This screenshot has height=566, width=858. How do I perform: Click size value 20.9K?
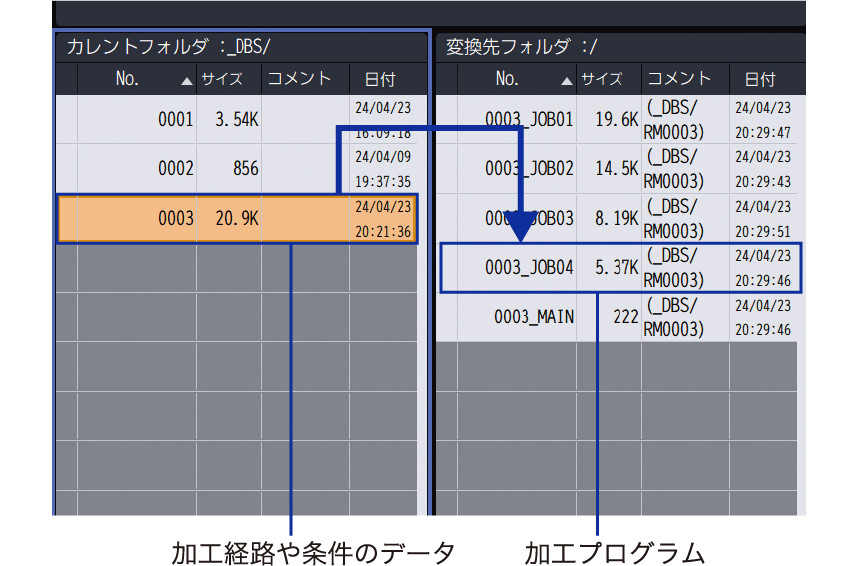coord(236,218)
